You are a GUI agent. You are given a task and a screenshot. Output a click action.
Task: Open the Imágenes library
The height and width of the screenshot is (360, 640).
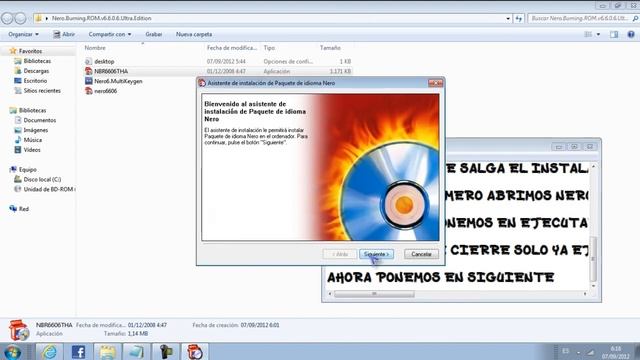(36, 130)
